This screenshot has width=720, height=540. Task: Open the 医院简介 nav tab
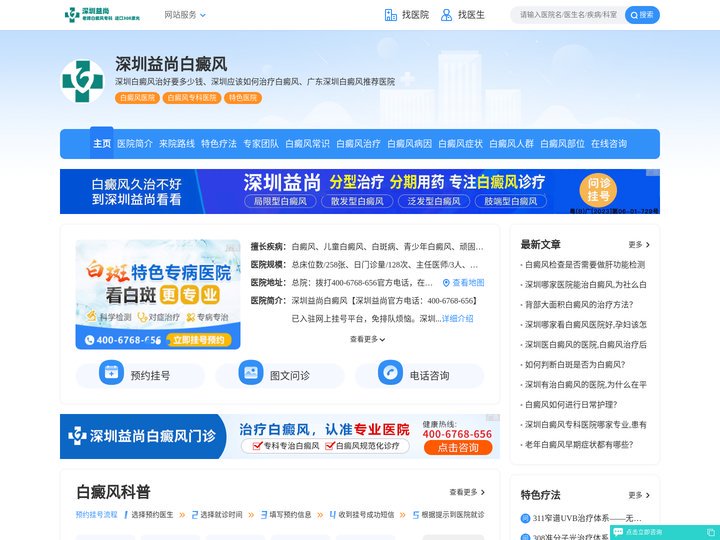pos(135,143)
